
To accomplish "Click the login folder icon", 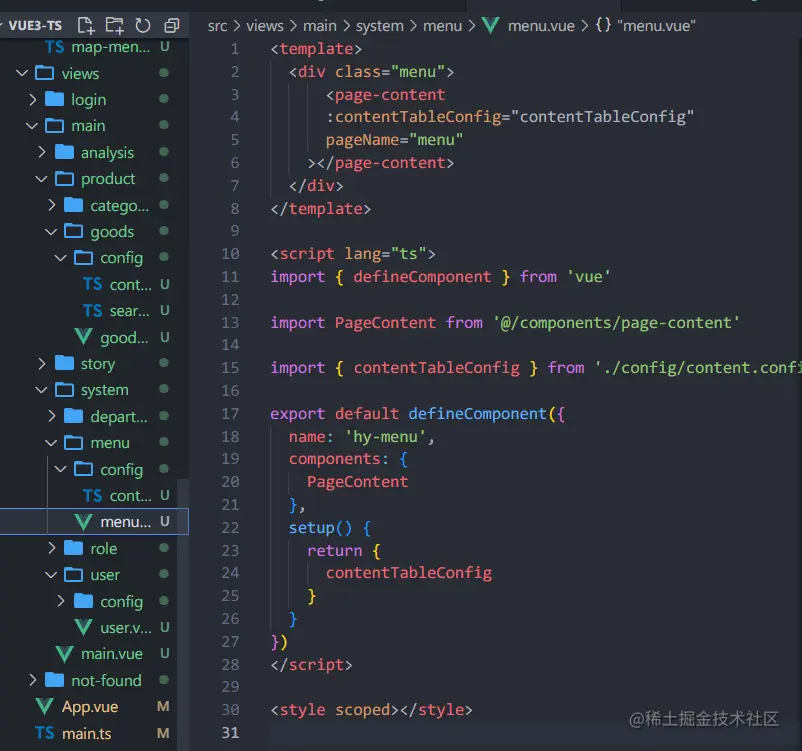I will pyautogui.click(x=54, y=99).
